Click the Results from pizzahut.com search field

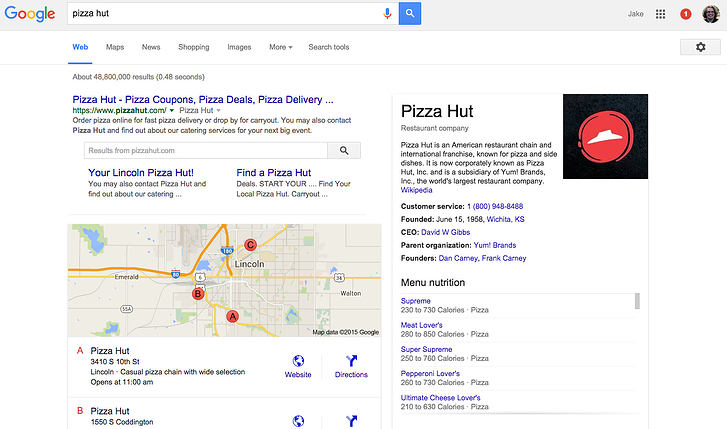[x=206, y=150]
